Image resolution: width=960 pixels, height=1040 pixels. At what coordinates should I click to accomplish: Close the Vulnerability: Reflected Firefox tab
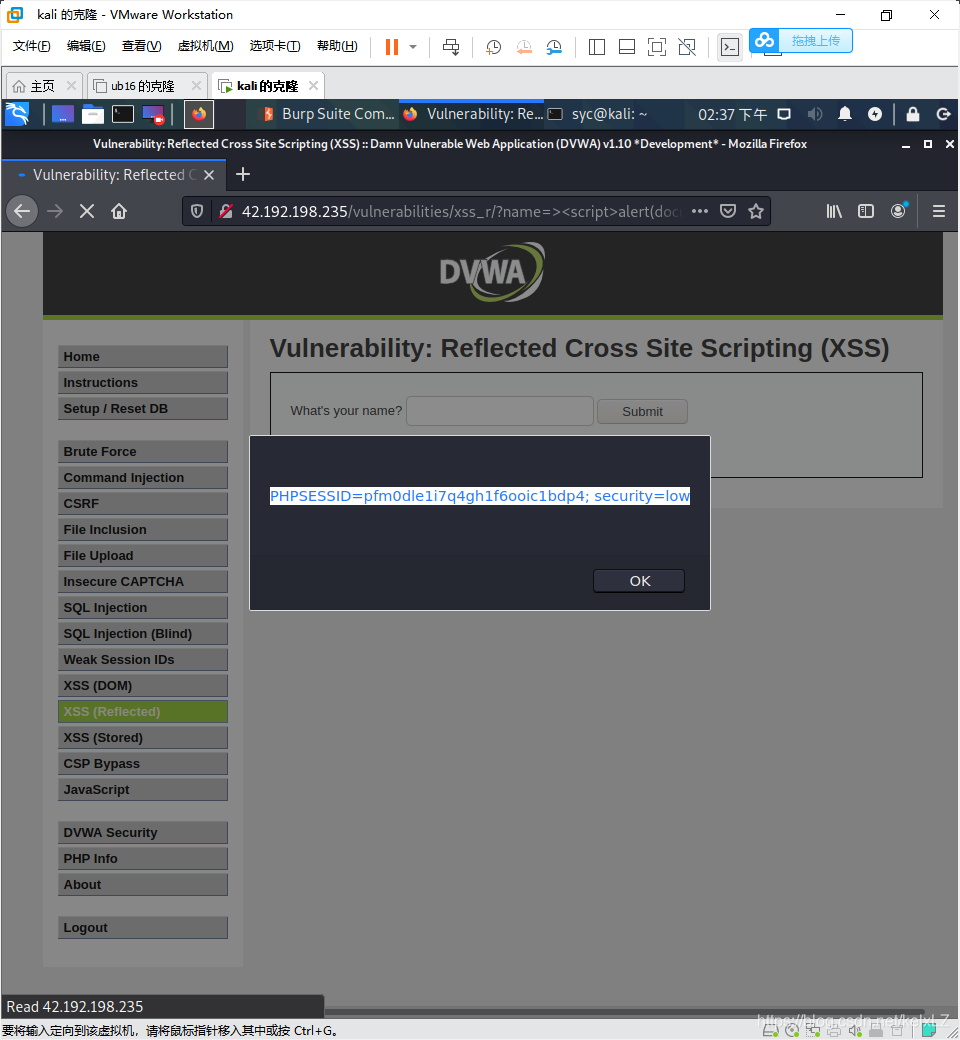(209, 174)
